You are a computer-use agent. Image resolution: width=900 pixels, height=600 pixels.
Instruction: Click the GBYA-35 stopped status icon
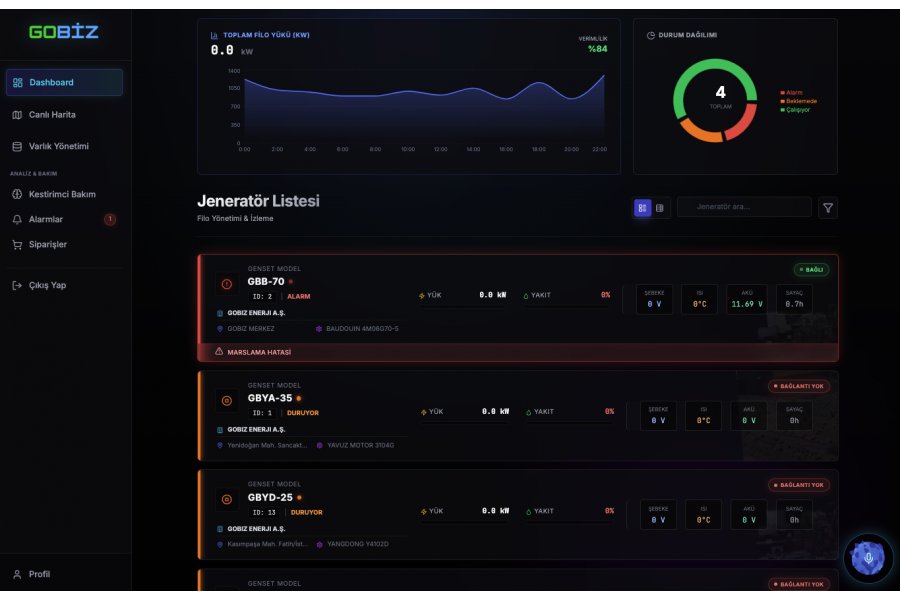pyautogui.click(x=225, y=401)
